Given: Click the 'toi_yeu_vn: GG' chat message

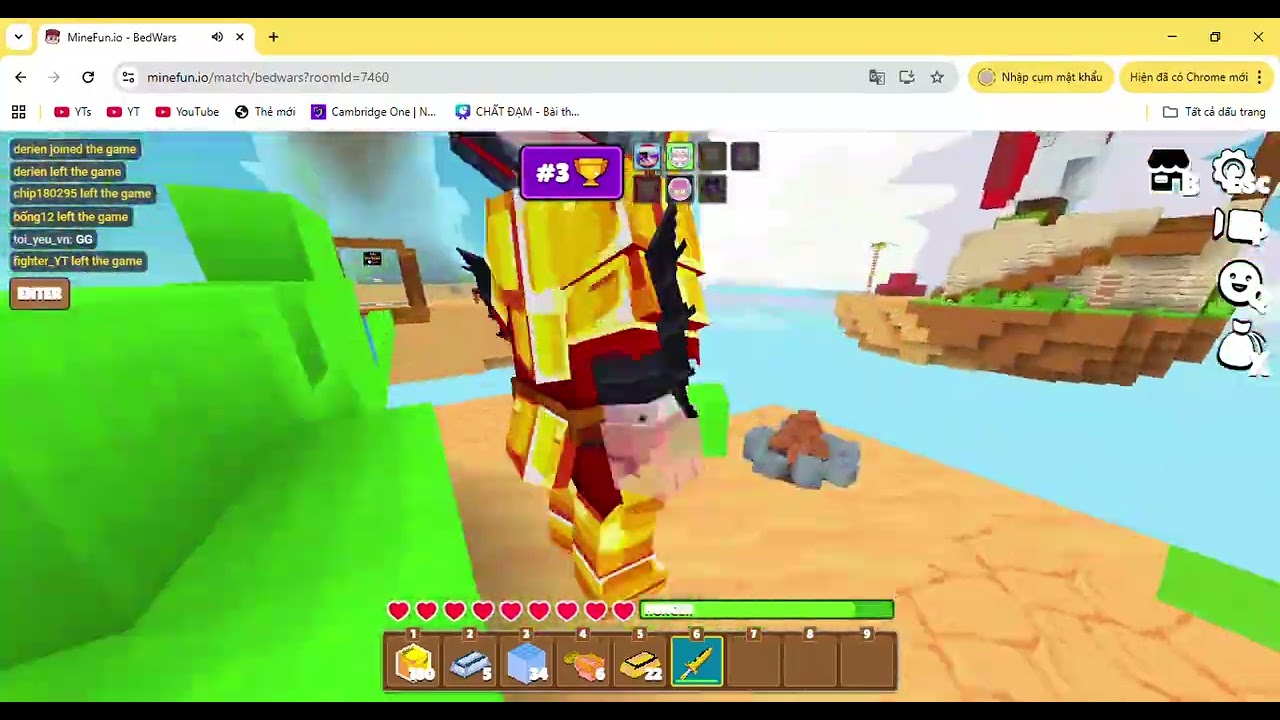Looking at the screenshot, I should (53, 239).
